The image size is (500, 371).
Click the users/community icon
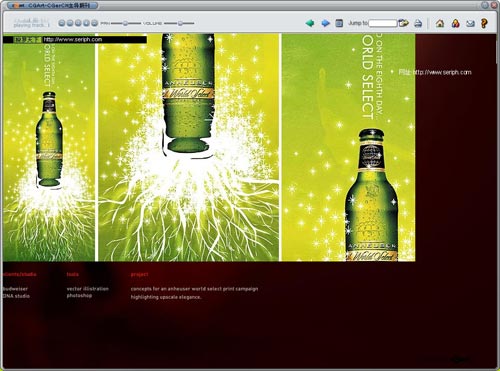click(456, 23)
